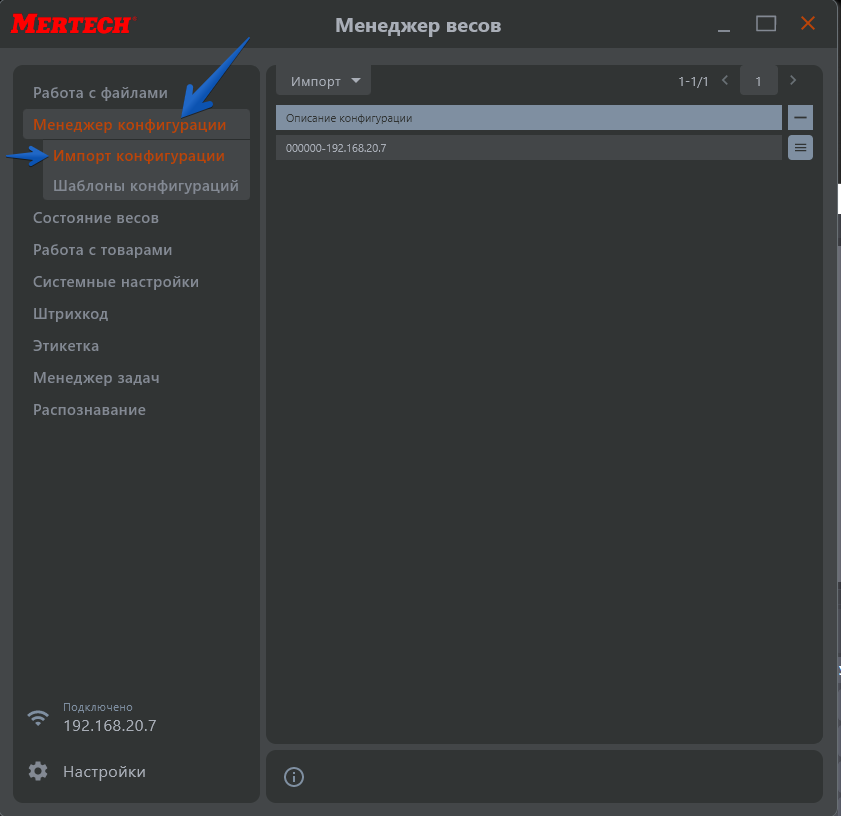Click the Wi-Fi connection status icon
841x816 pixels.
(x=38, y=717)
